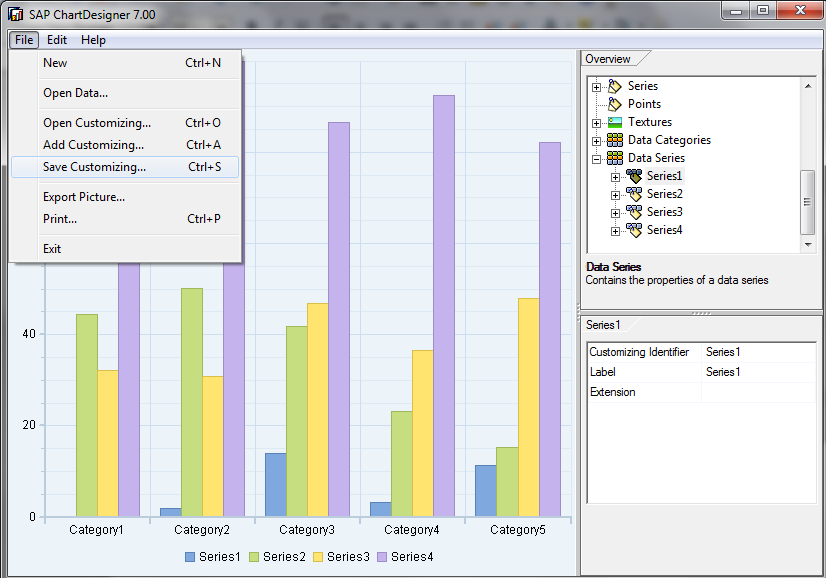Edit the Customizing Identifier value field
The width and height of the screenshot is (826, 578).
point(759,352)
